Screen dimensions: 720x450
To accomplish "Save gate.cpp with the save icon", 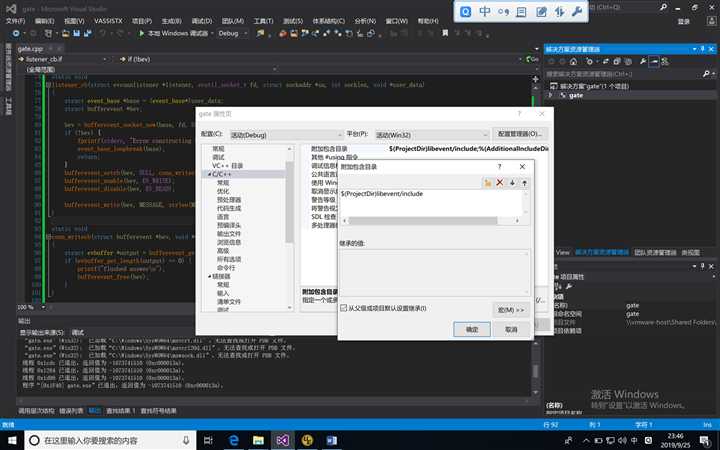I will point(77,33).
